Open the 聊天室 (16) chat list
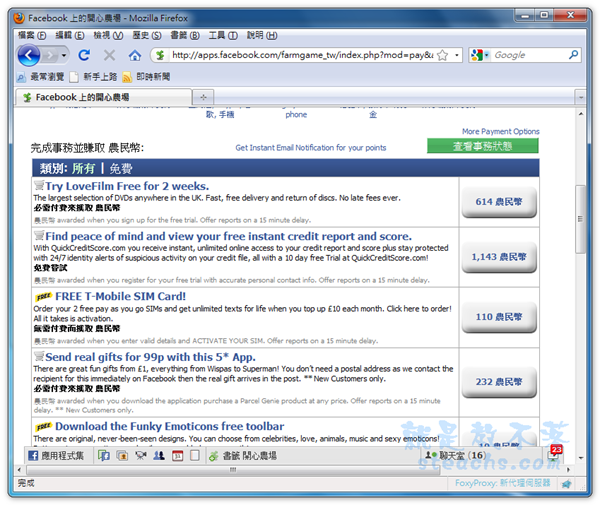Screen dimensions: 600x505 (455, 455)
